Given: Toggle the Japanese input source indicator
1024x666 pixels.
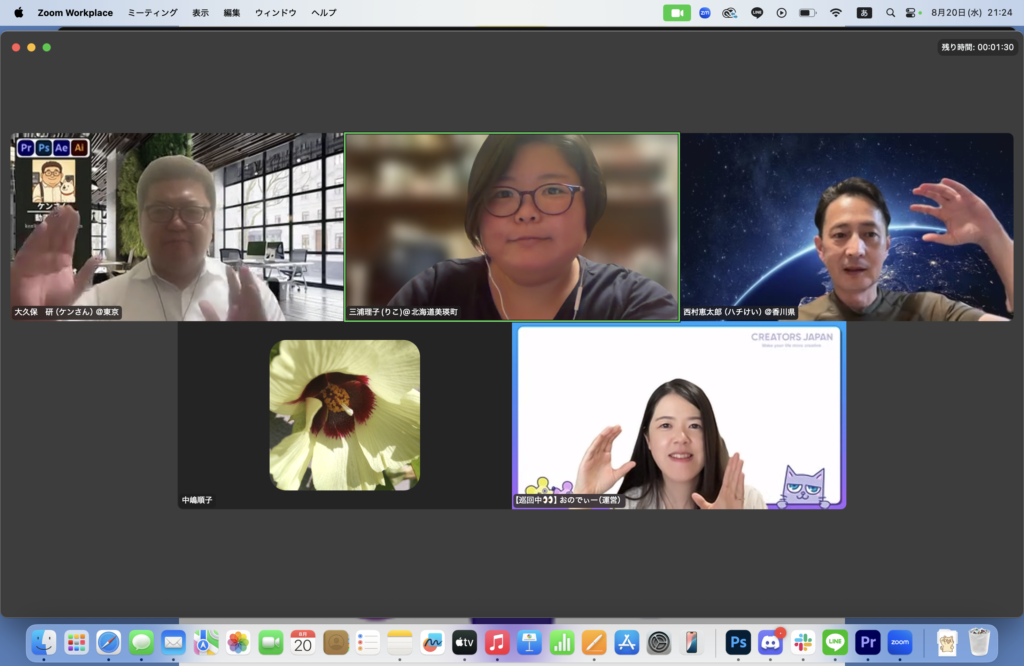Looking at the screenshot, I should (864, 13).
